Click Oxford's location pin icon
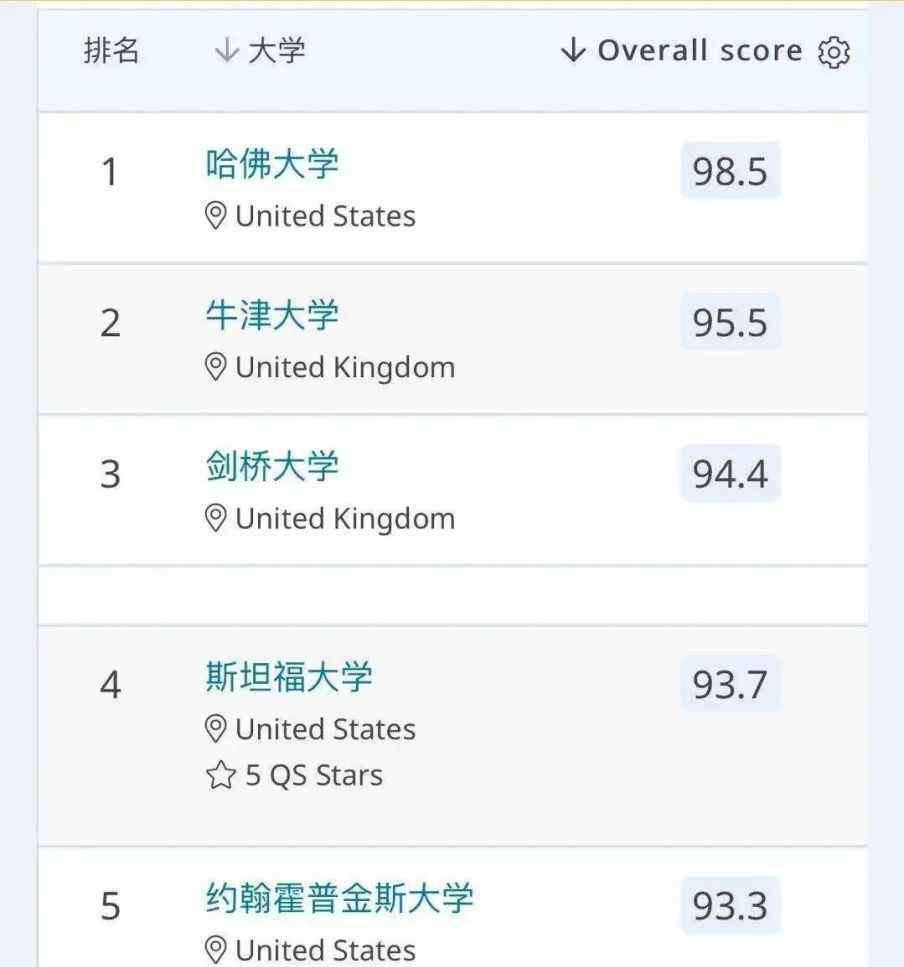This screenshot has width=904, height=967. point(215,367)
